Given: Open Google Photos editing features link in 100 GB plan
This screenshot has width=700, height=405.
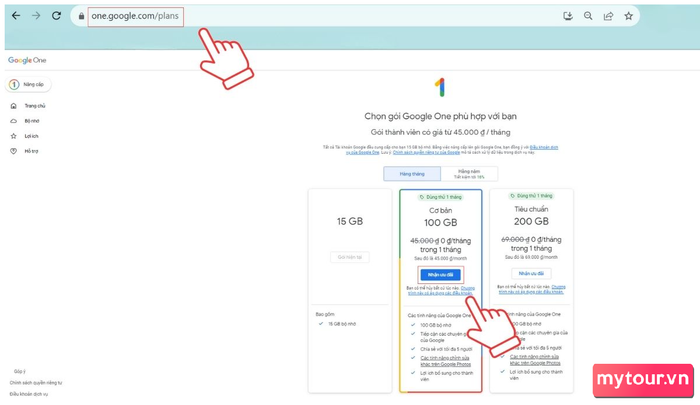Looking at the screenshot, I should (446, 361).
